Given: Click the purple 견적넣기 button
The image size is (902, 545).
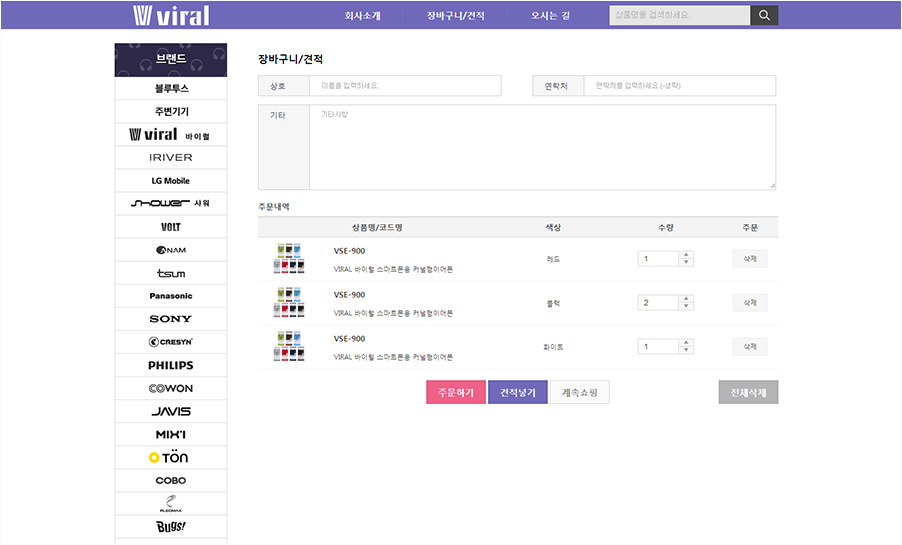Looking at the screenshot, I should [x=518, y=392].
